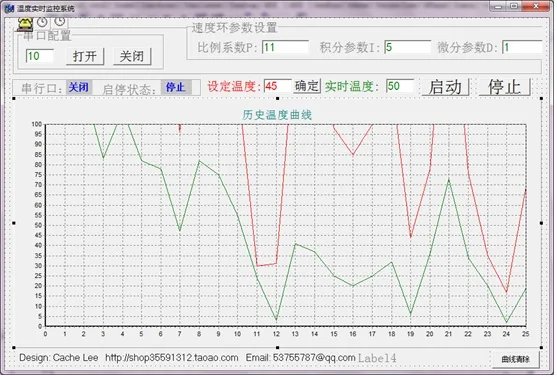Viewport: 557px width, 377px height.
Task: Click the 停止 stop button
Action: coord(505,87)
